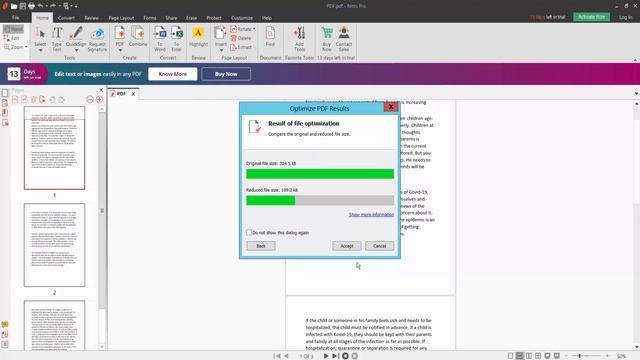This screenshot has width=640, height=360.
Task: Click Contact Sales icon
Action: (x=344, y=39)
